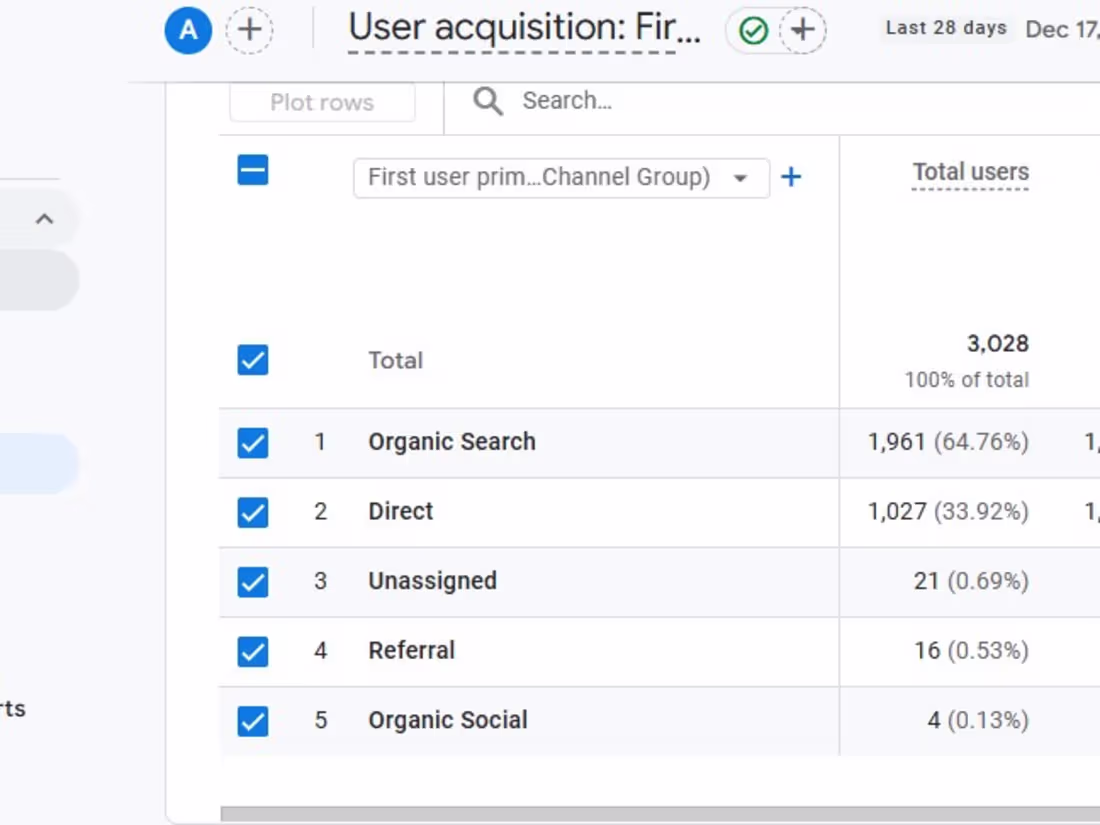This screenshot has width=1100, height=825.
Task: Add a secondary dimension with the blue plus icon
Action: [791, 177]
